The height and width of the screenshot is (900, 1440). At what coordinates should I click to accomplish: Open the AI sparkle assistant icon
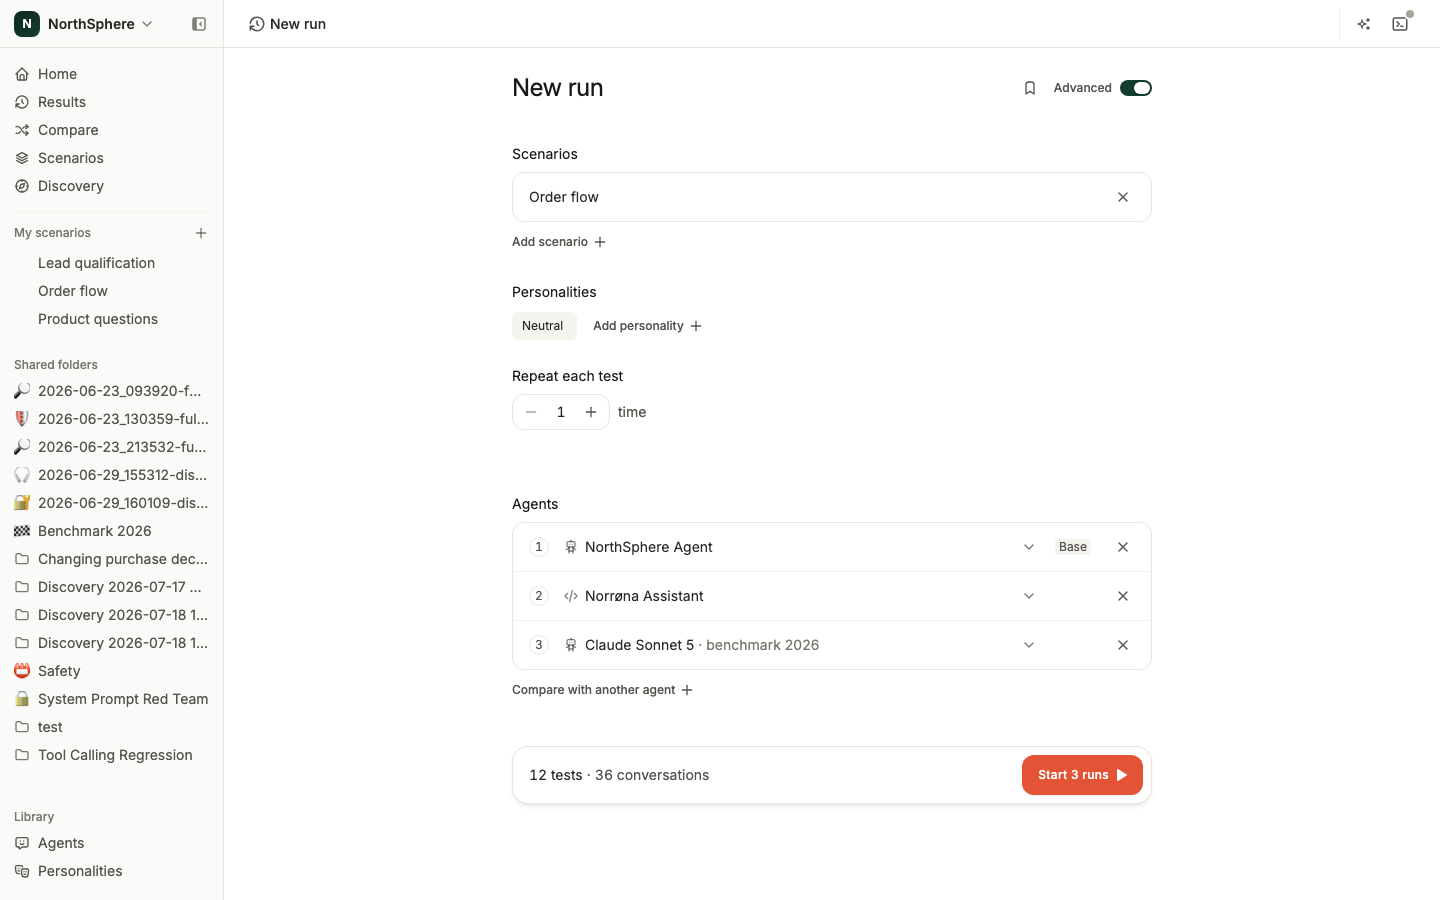point(1364,24)
